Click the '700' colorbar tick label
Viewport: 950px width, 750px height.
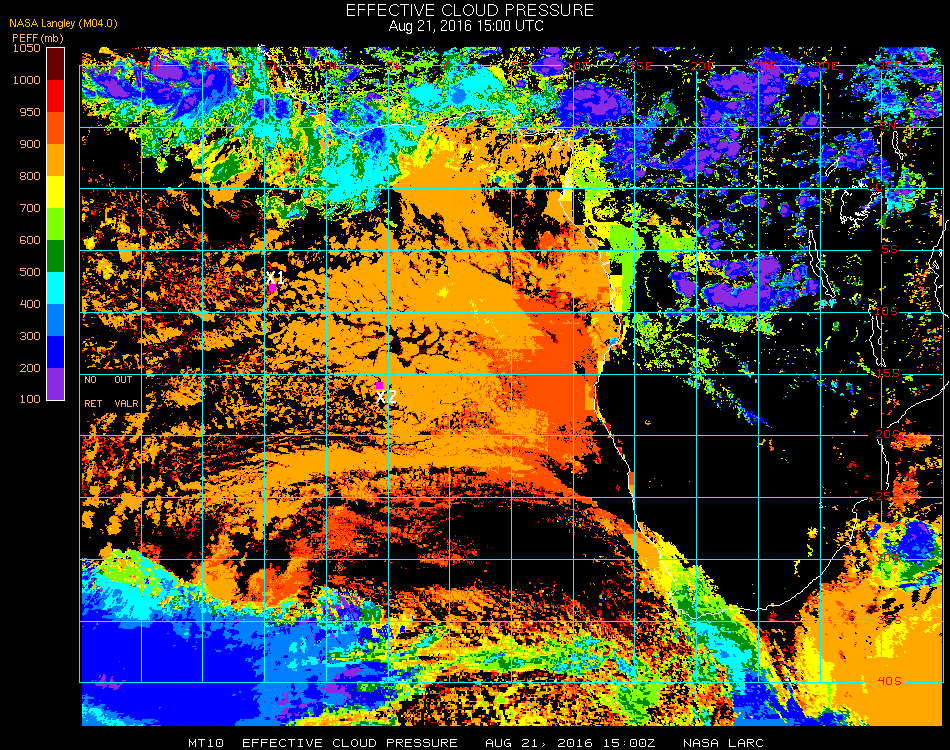point(30,208)
